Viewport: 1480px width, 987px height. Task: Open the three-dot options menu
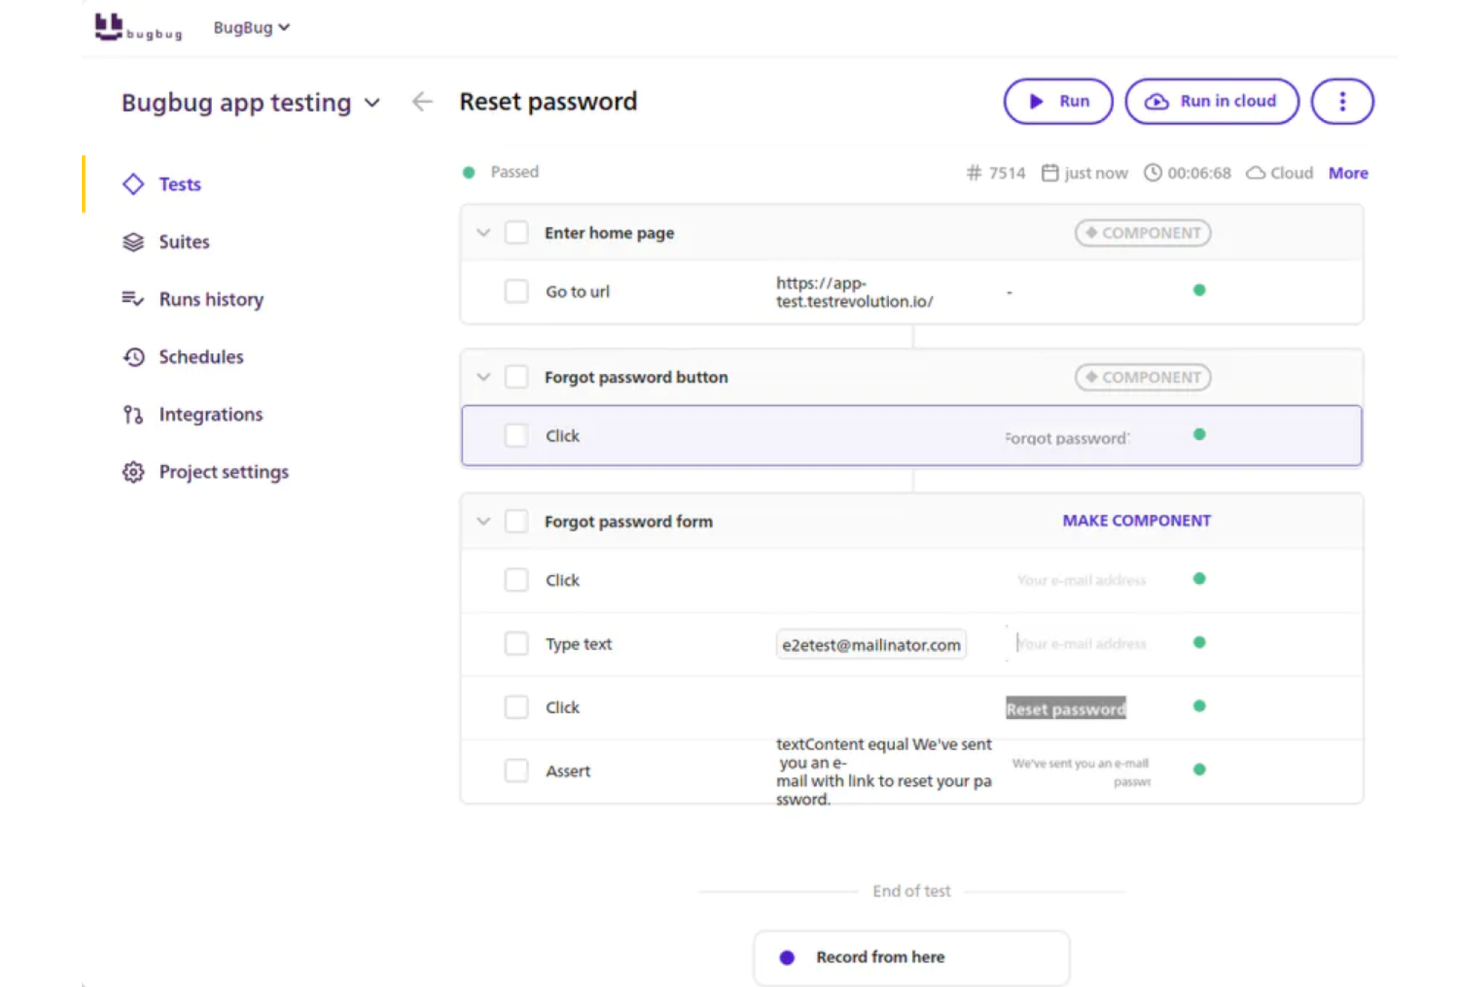[x=1342, y=101]
